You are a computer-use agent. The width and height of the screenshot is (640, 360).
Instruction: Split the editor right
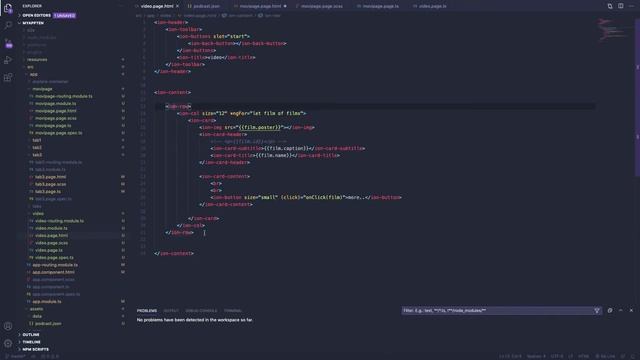pos(620,6)
